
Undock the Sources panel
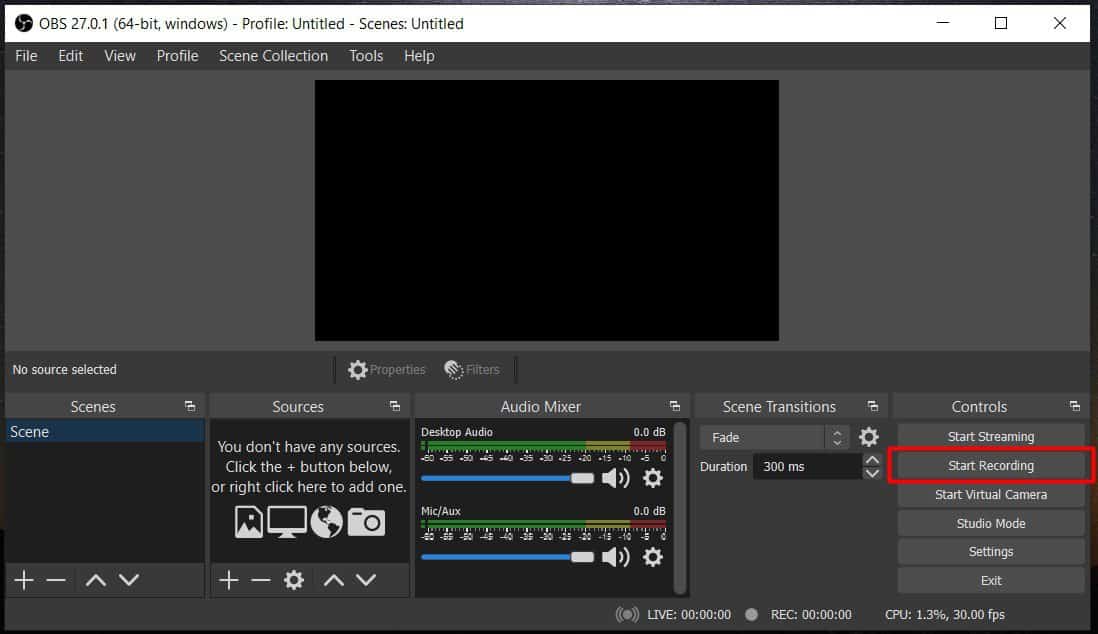click(x=395, y=406)
